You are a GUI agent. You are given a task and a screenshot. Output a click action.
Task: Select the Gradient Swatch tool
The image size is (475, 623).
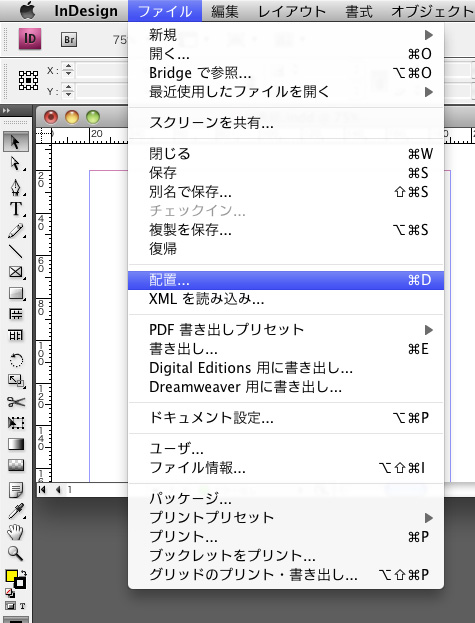pos(15,444)
